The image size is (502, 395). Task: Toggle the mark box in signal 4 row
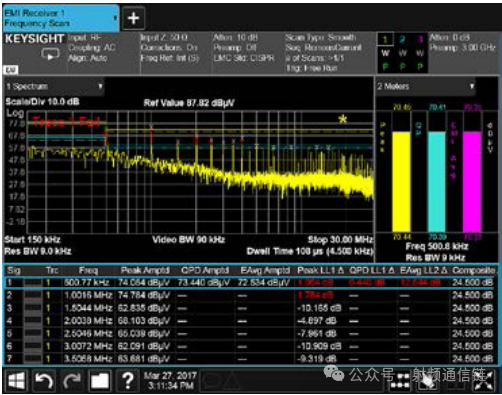[x=33, y=321]
